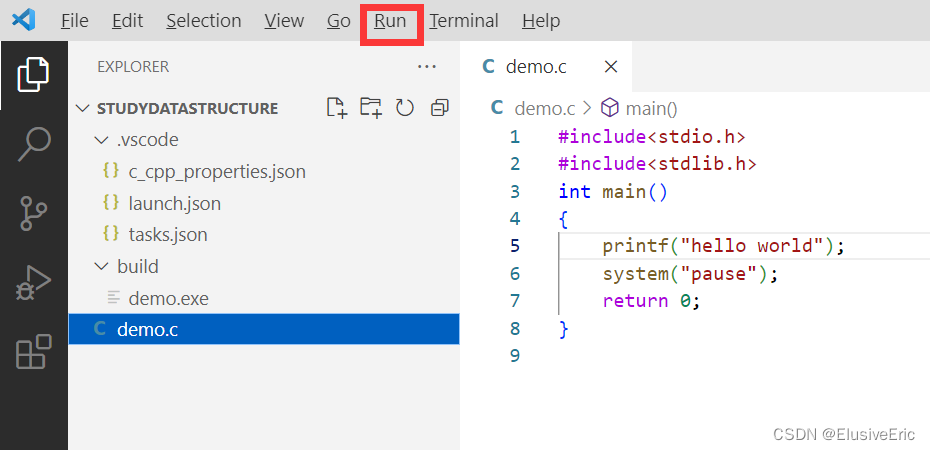Click line number 1 in the gutter
930x450 pixels.
pyautogui.click(x=514, y=137)
